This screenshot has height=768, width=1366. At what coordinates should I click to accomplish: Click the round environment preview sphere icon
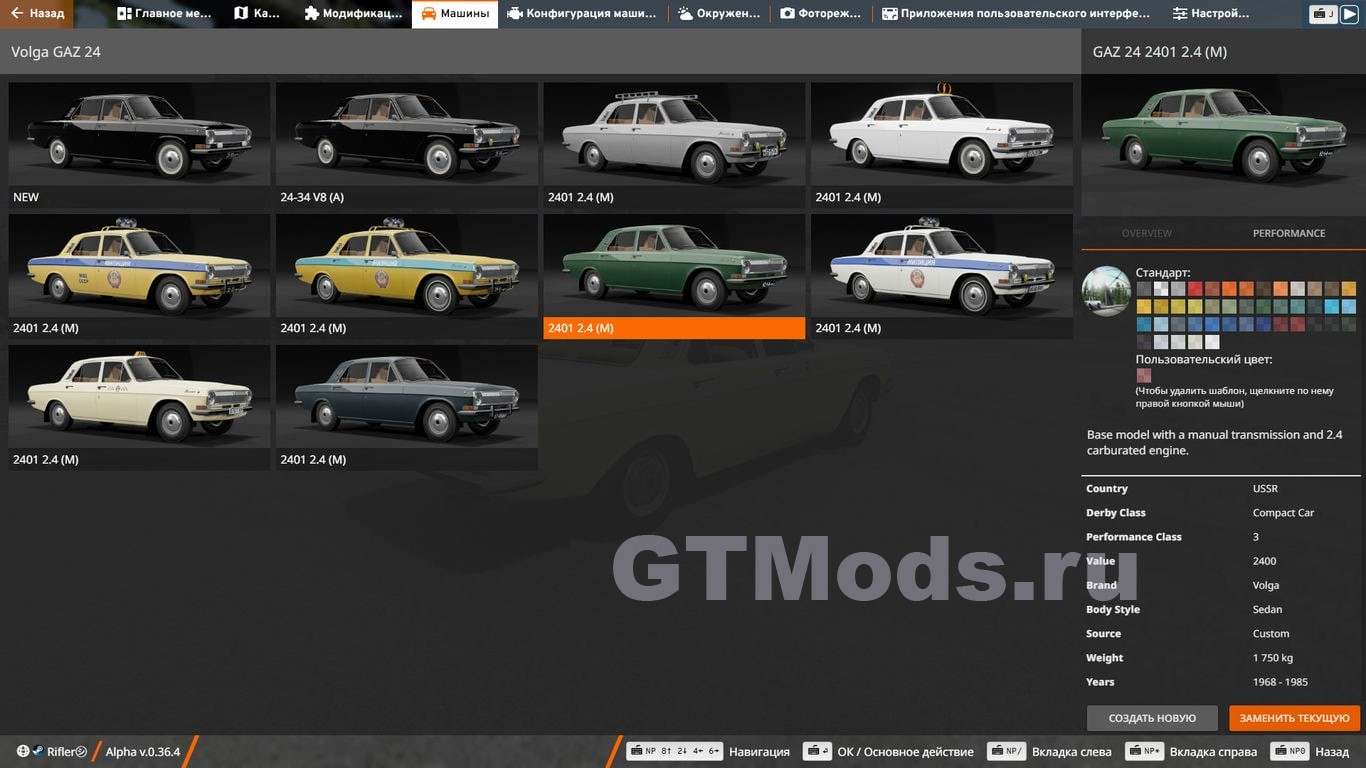(1106, 291)
